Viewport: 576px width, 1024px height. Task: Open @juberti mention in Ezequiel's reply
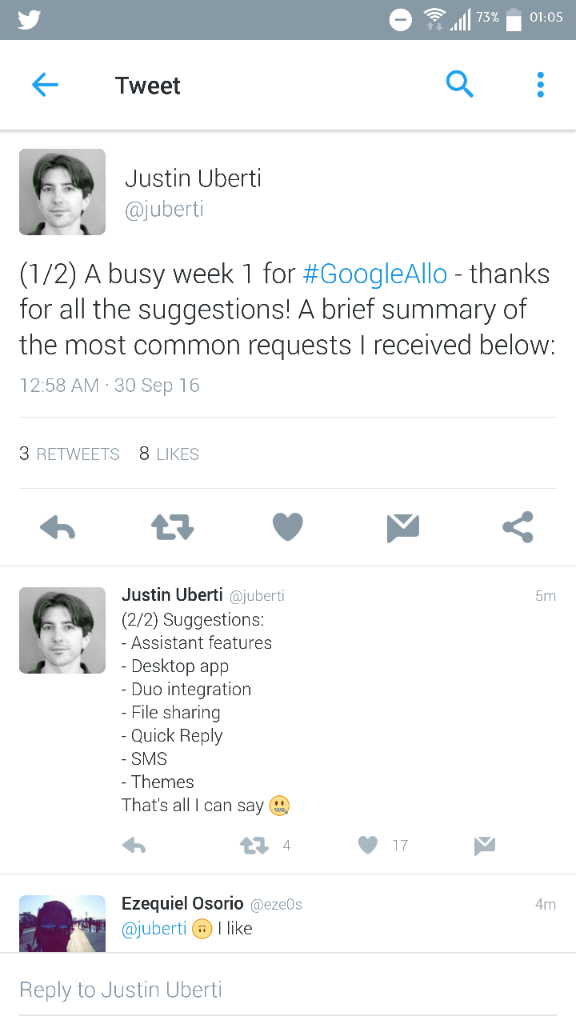(154, 928)
